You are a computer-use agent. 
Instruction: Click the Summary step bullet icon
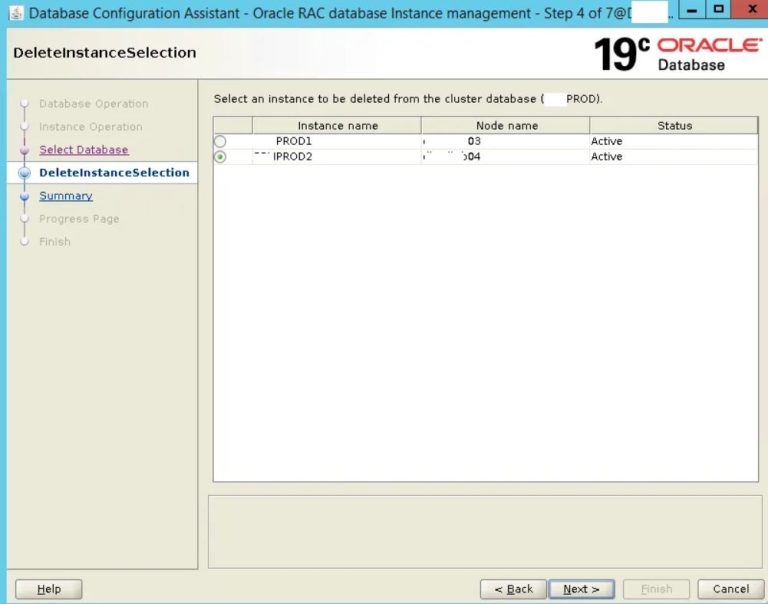(25, 196)
